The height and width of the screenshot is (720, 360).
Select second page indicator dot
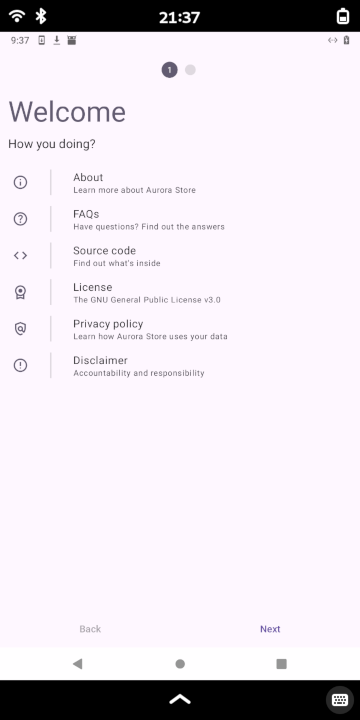click(x=190, y=70)
